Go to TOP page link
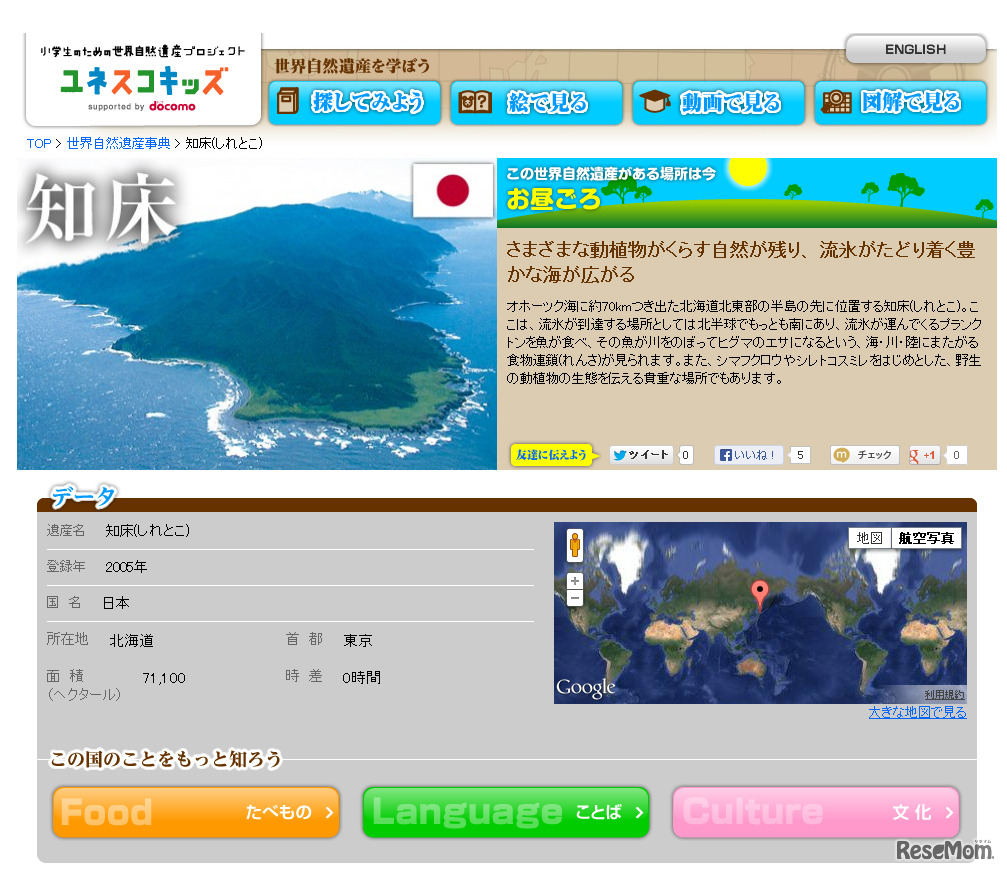The height and width of the screenshot is (873, 1007). click(37, 143)
